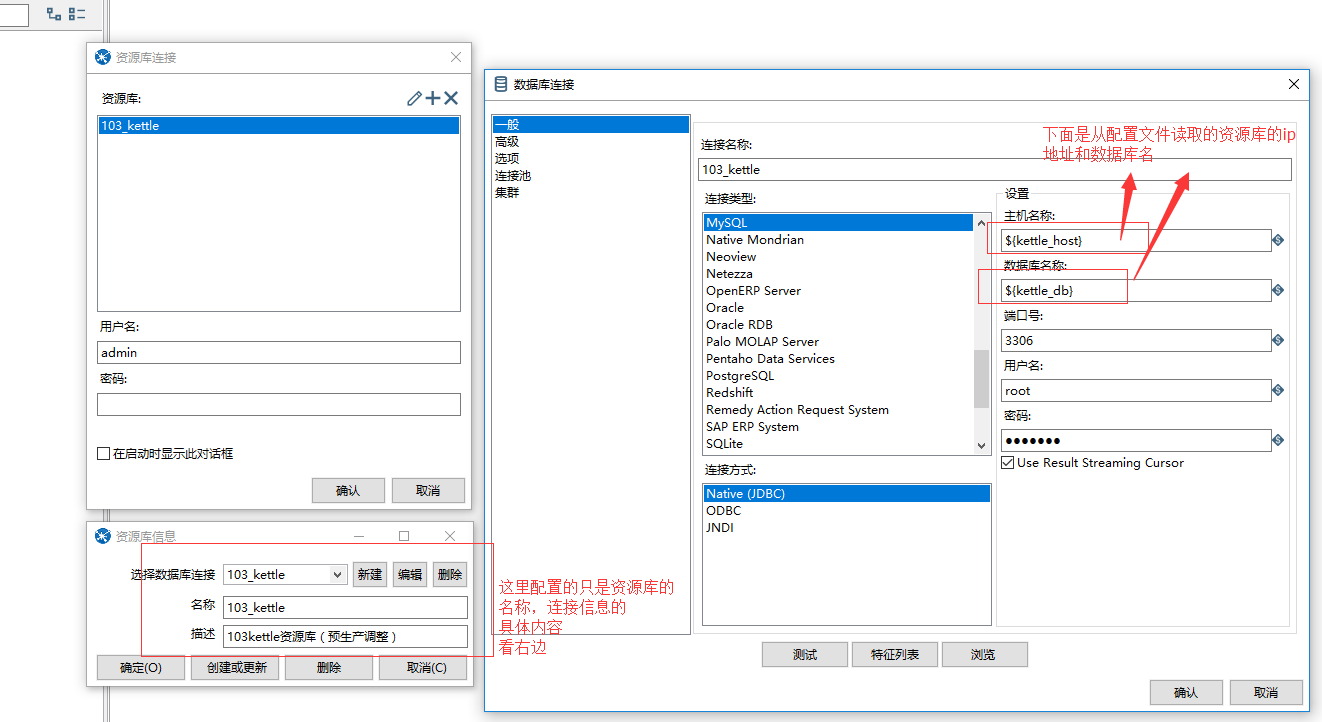The width and height of the screenshot is (1322, 722).
Task: Click the 数据库名称 input with ${kettle_db}
Action: coord(1136,290)
